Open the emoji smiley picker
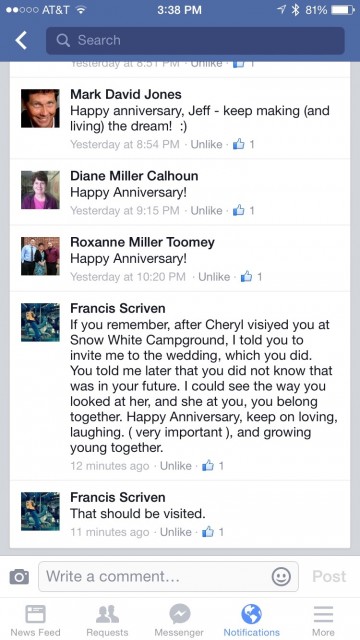 [281, 577]
